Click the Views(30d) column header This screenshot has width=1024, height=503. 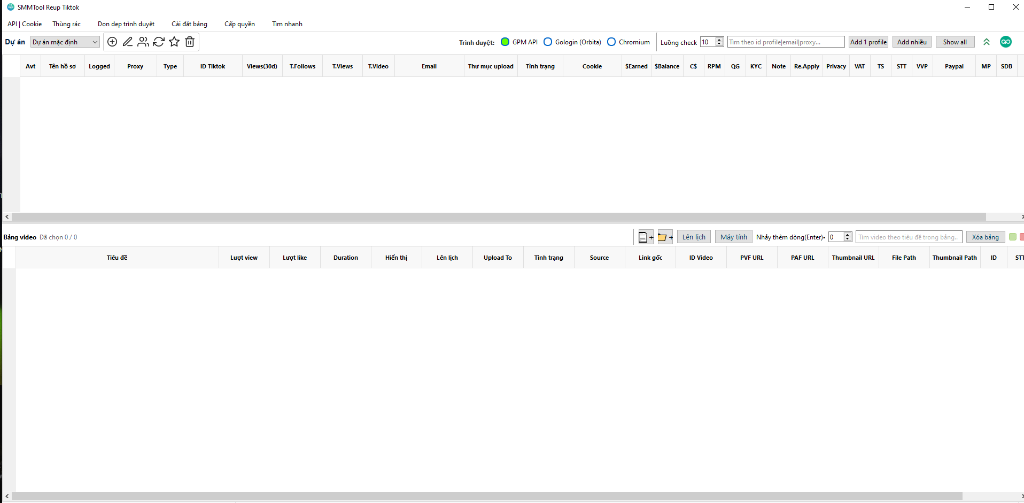262,66
